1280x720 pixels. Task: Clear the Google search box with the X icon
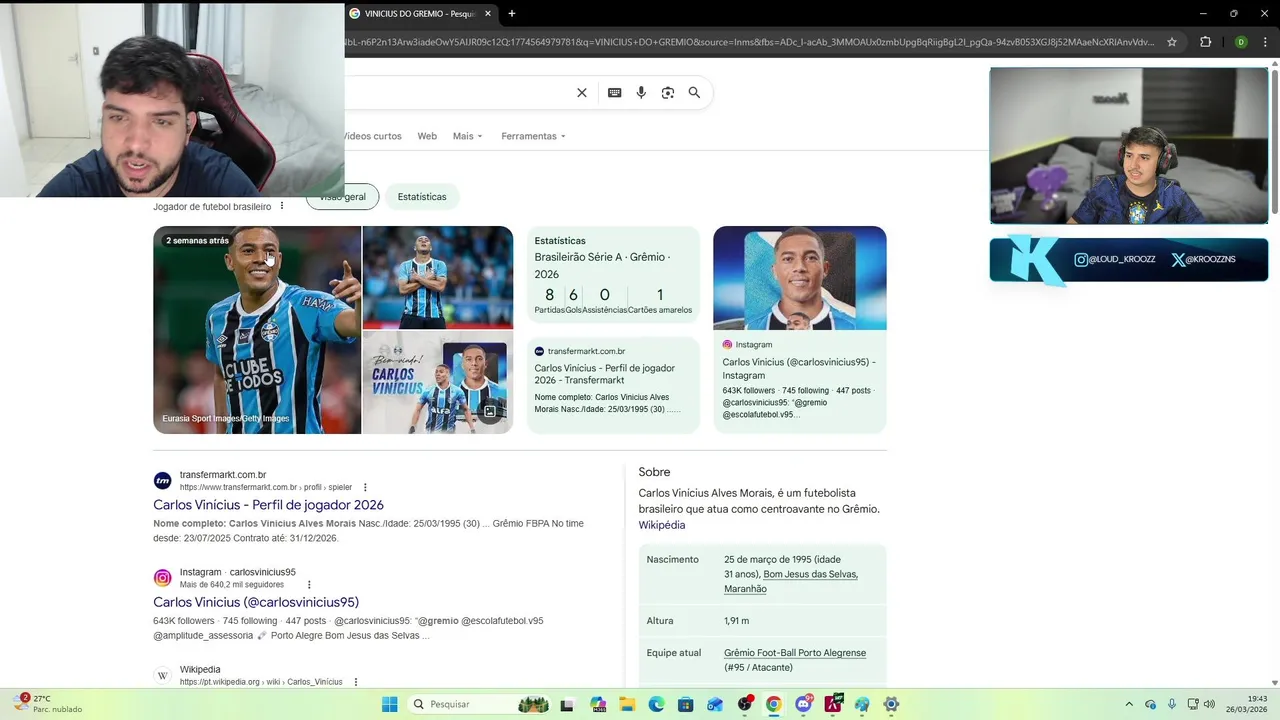[582, 93]
